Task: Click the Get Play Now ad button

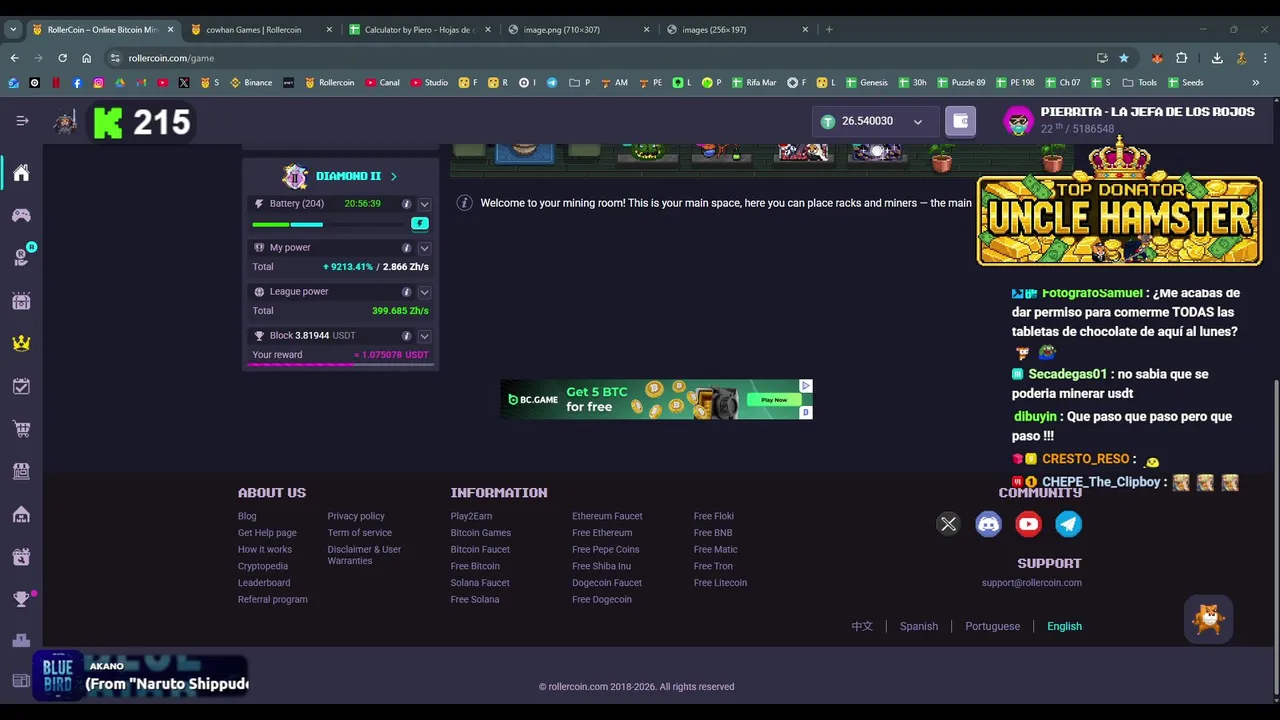Action: [x=774, y=400]
